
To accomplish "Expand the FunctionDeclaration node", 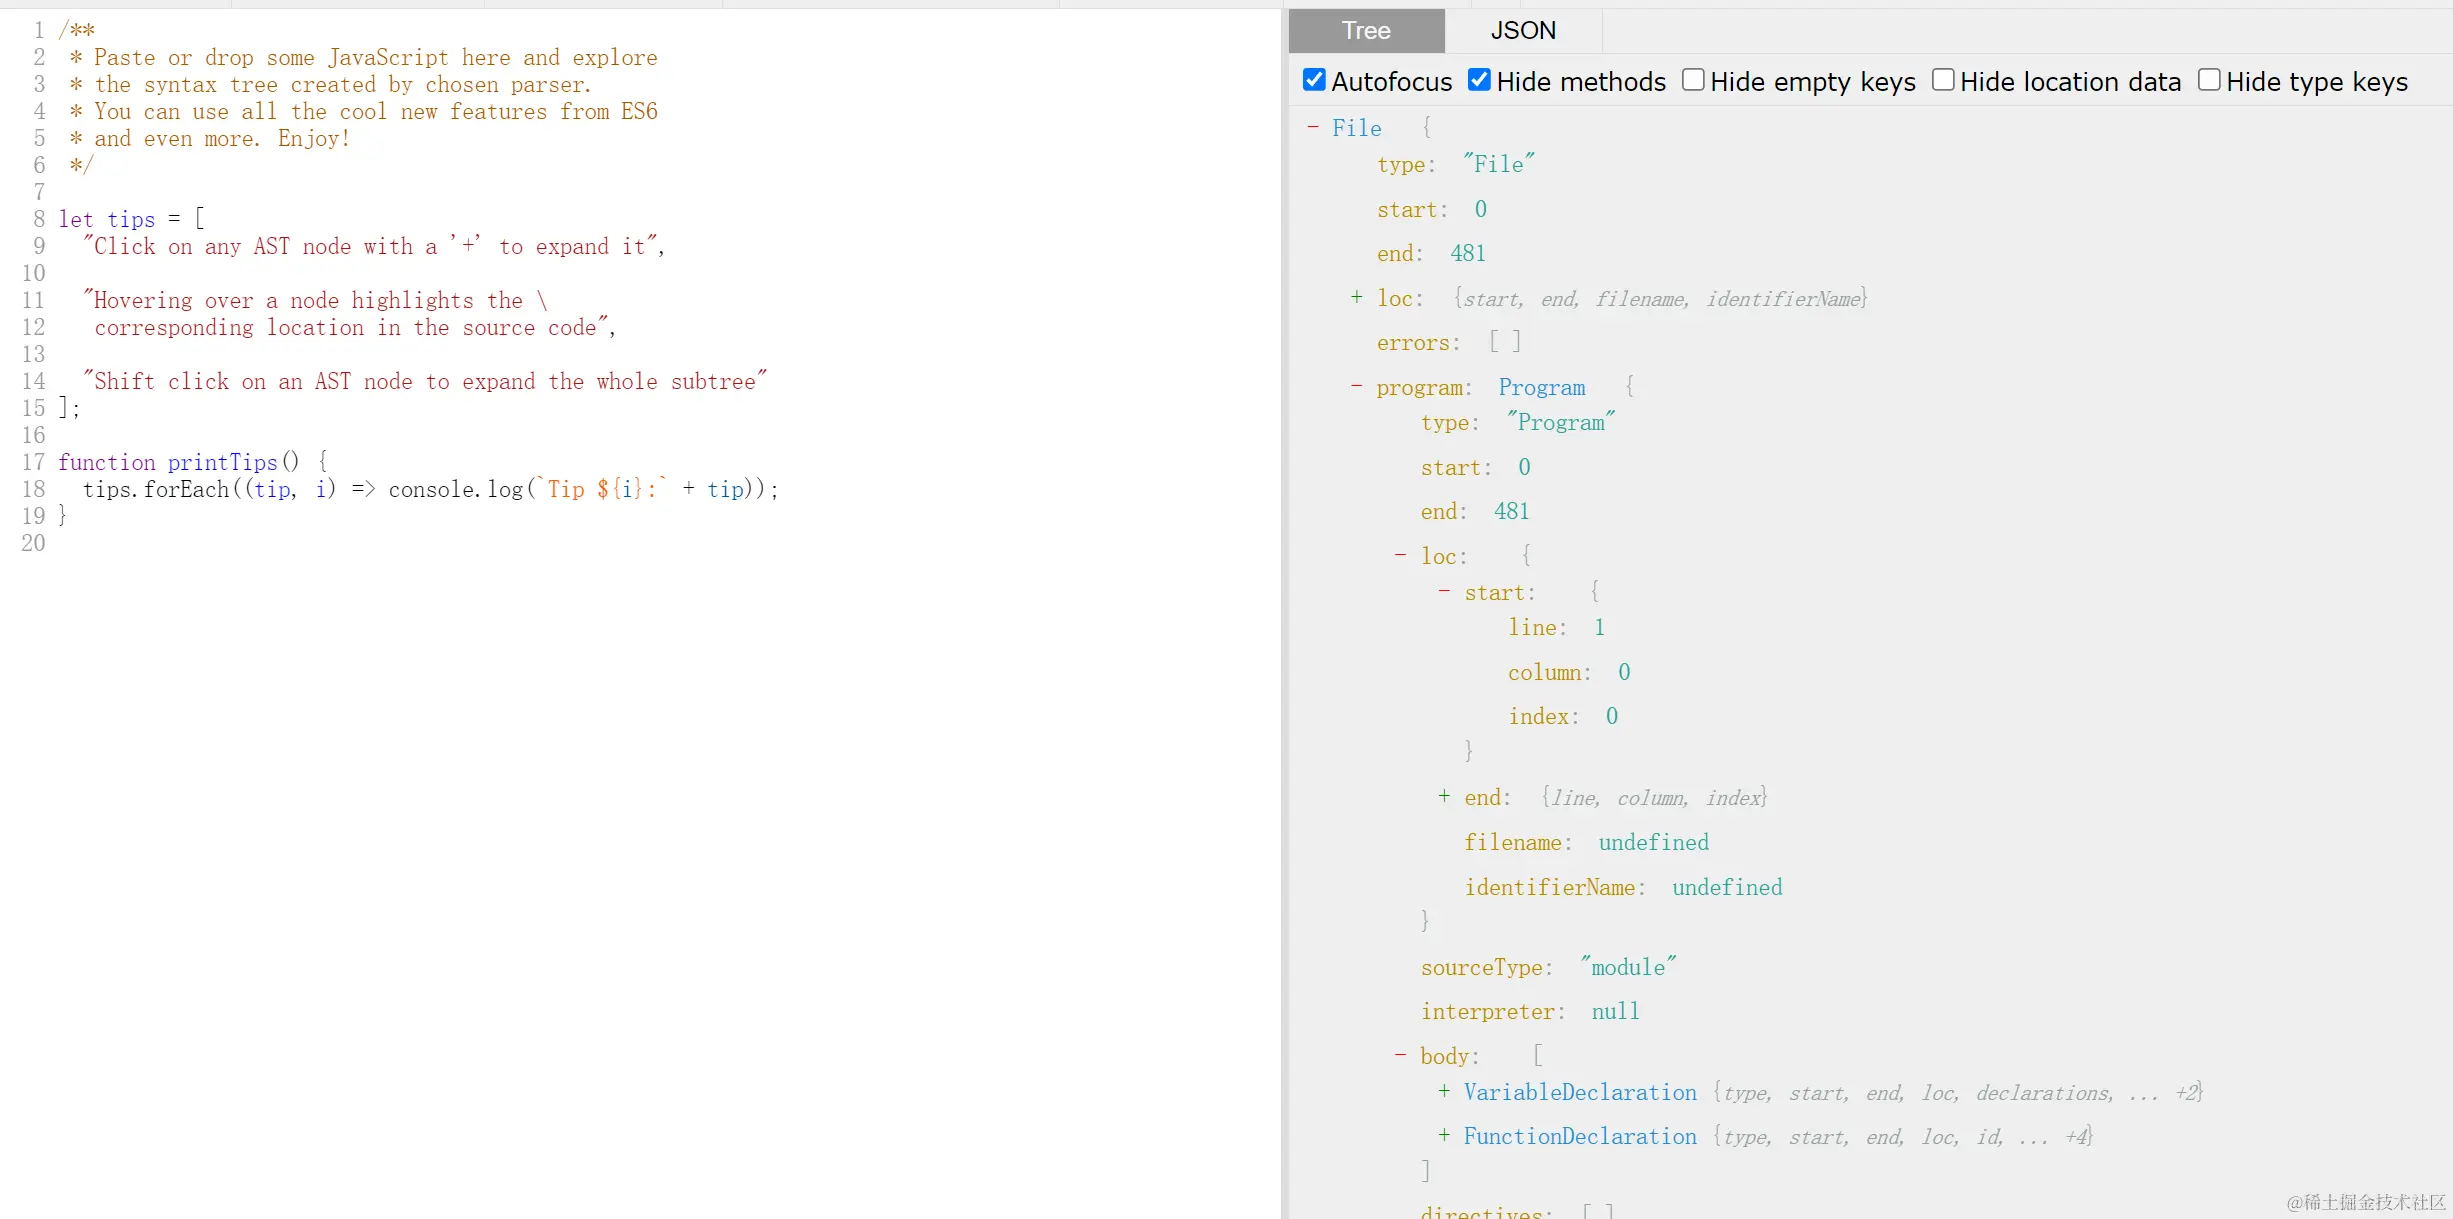I will 1444,1135.
